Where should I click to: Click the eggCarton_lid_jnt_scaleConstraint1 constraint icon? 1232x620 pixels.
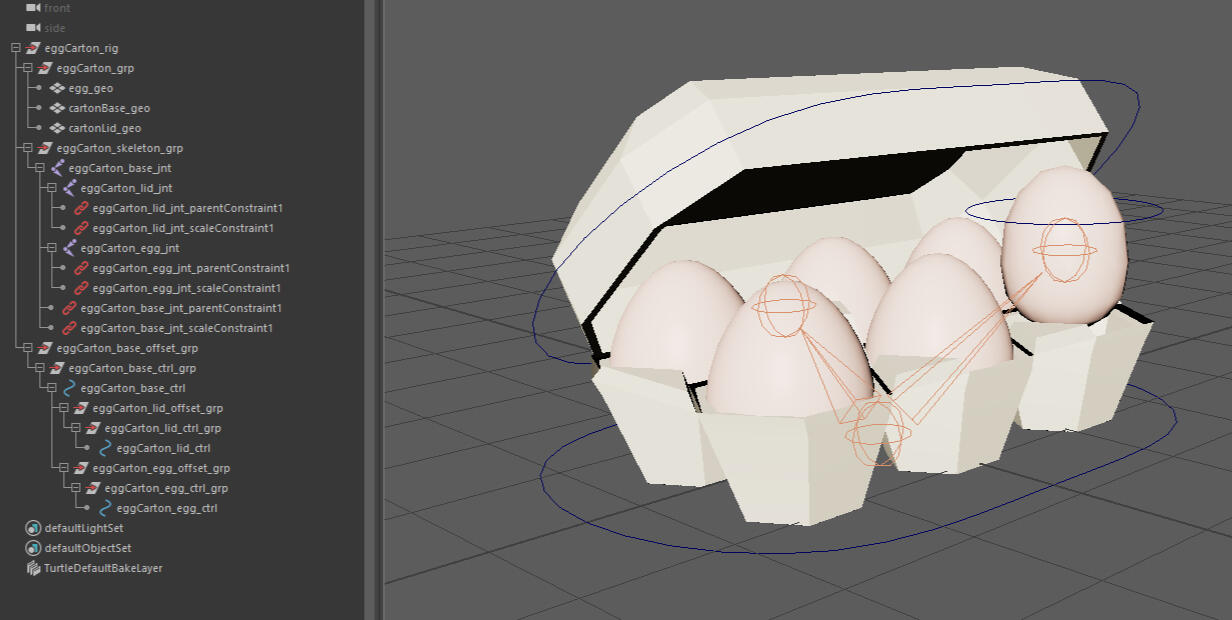point(81,228)
